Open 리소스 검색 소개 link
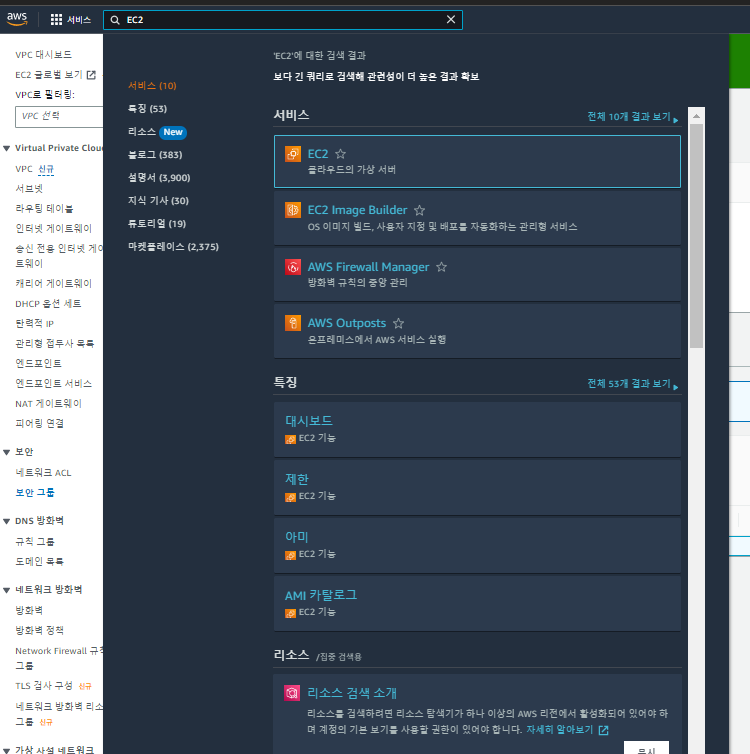The width and height of the screenshot is (750, 754). 352,693
